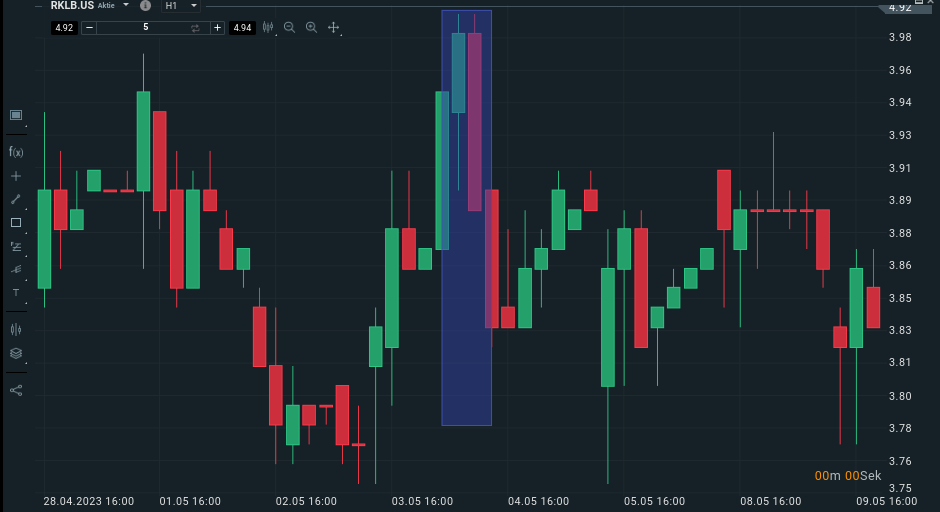This screenshot has height=512, width=940.
Task: Click the 3.98 price axis label
Action: click(x=900, y=37)
